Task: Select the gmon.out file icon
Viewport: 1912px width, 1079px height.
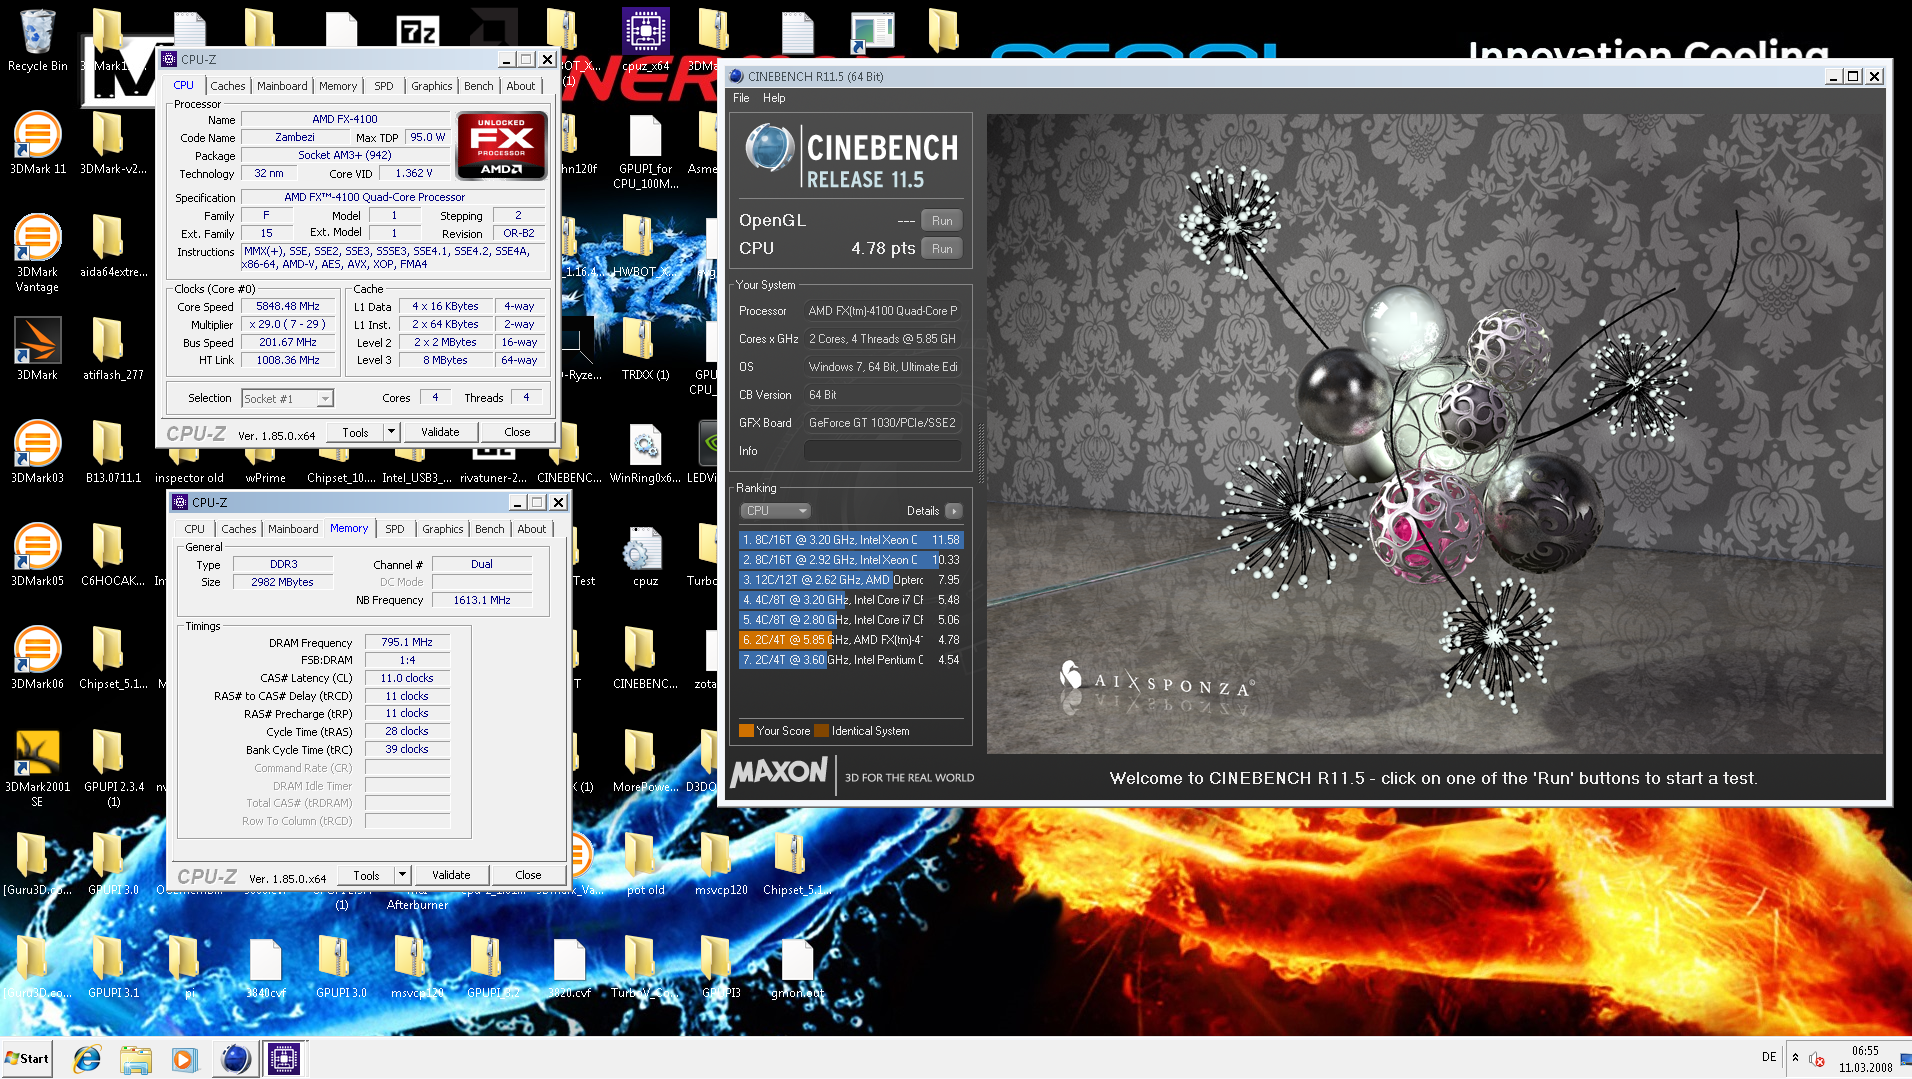Action: coord(797,966)
